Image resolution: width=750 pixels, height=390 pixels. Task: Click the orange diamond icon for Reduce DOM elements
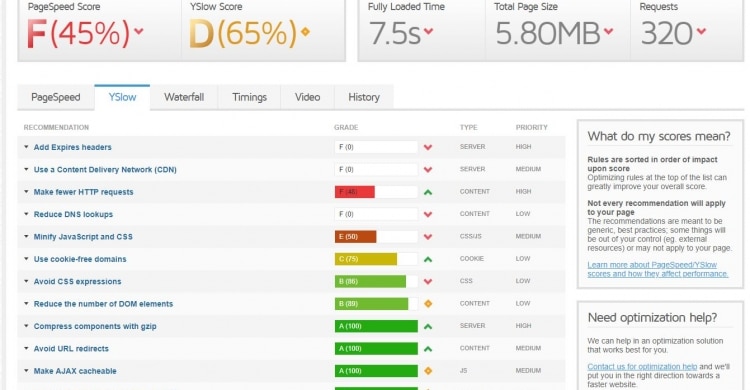click(x=428, y=303)
